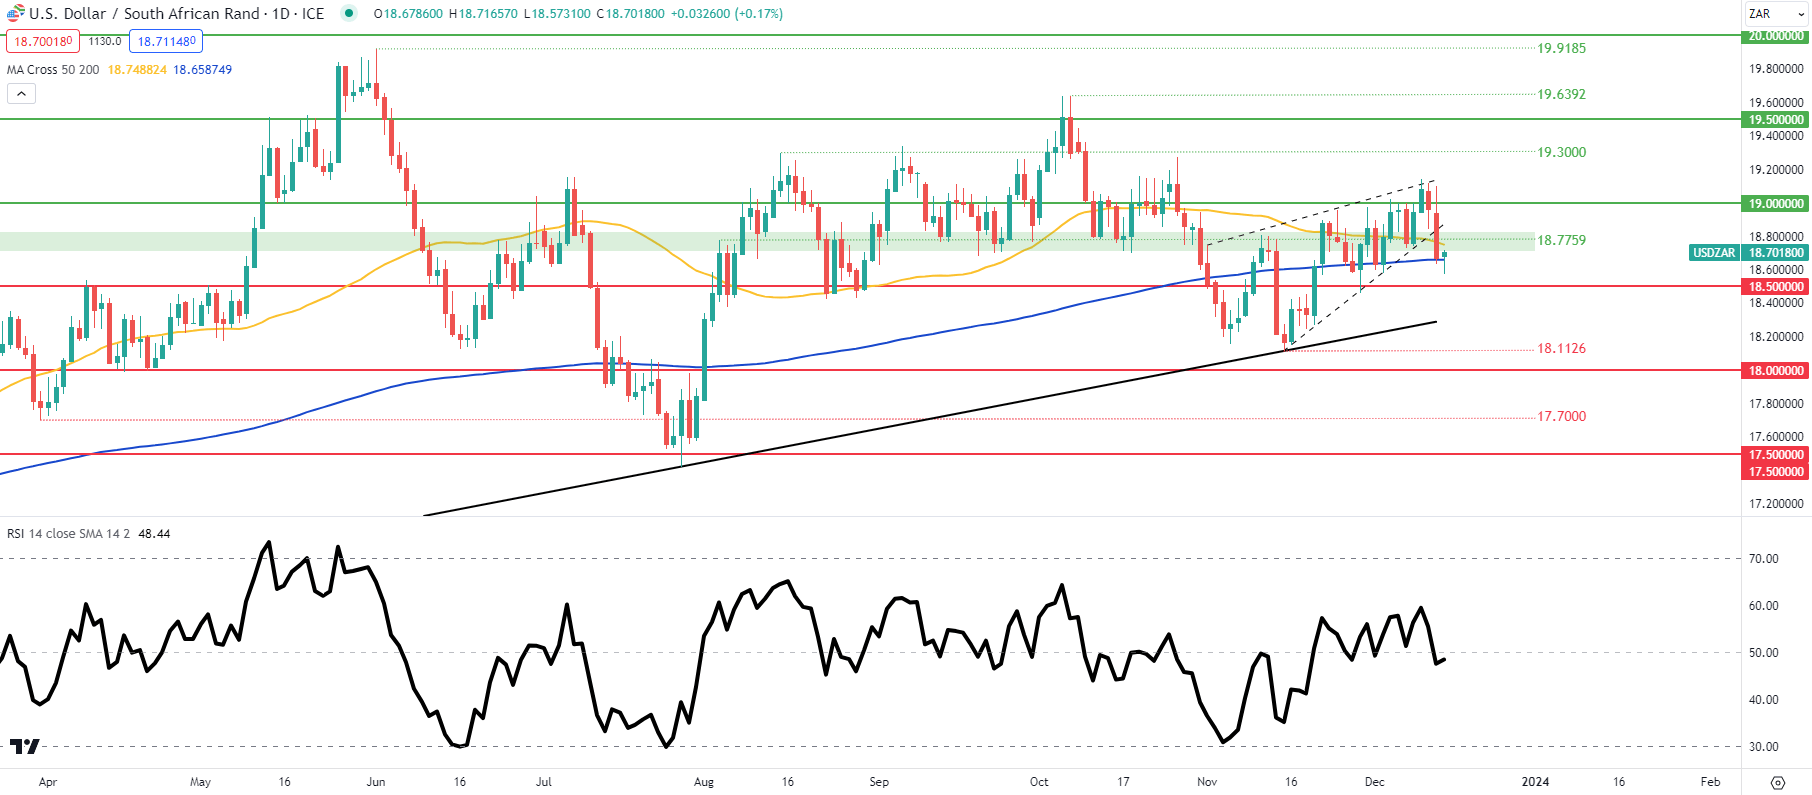This screenshot has width=1812, height=795.
Task: Click the Feb label on the time axis
Action: 1710,782
